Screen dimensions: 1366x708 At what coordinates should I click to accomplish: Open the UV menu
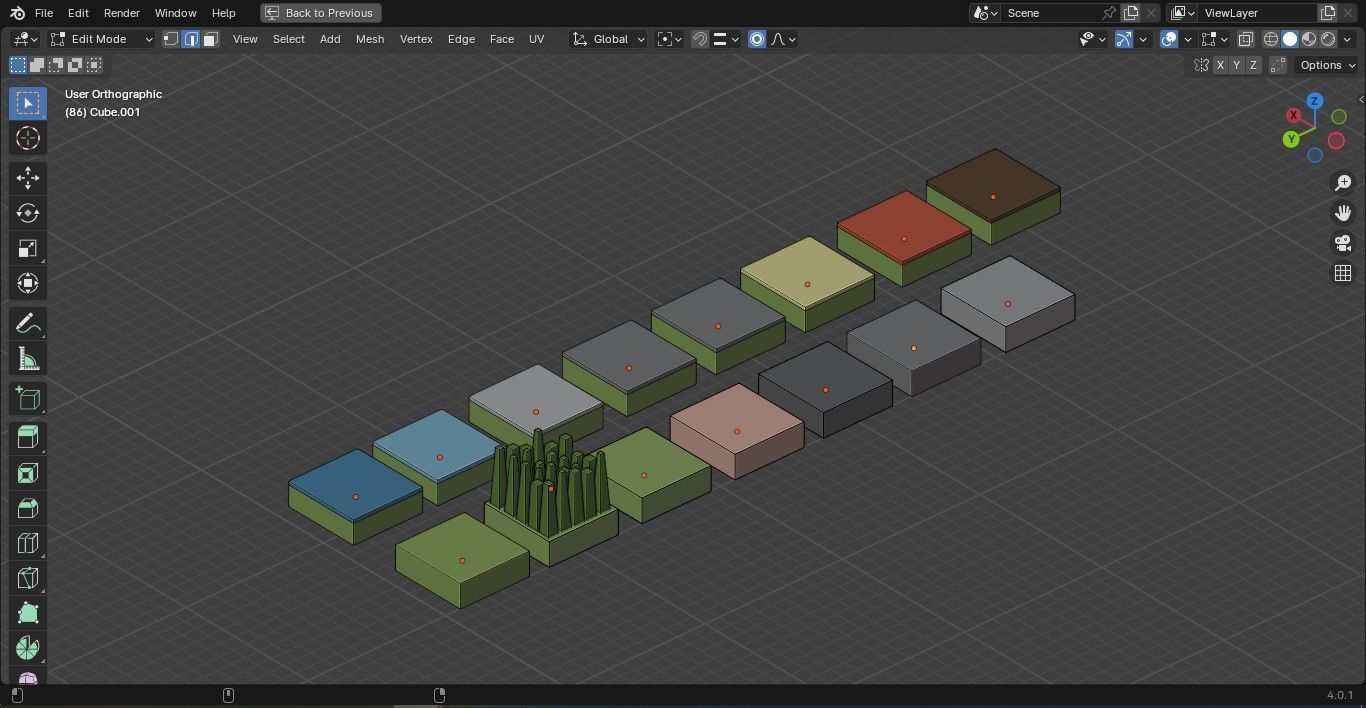(537, 39)
